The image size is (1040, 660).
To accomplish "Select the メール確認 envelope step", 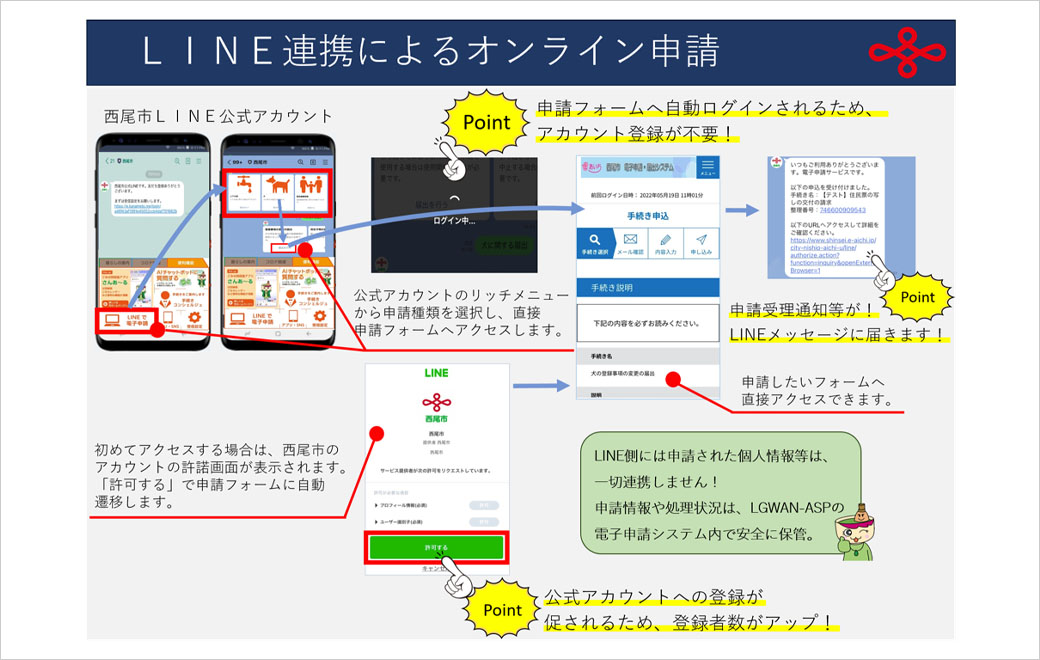I will 631,243.
